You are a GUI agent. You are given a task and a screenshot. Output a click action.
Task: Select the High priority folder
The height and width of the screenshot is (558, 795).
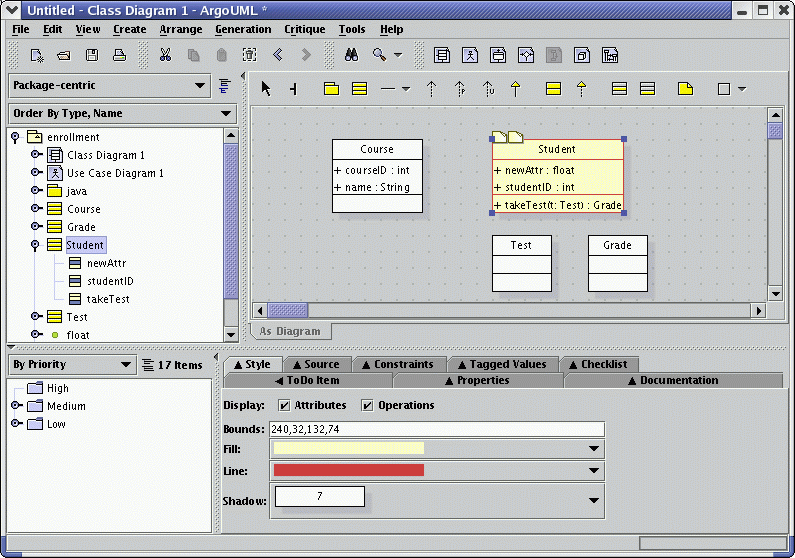click(57, 388)
